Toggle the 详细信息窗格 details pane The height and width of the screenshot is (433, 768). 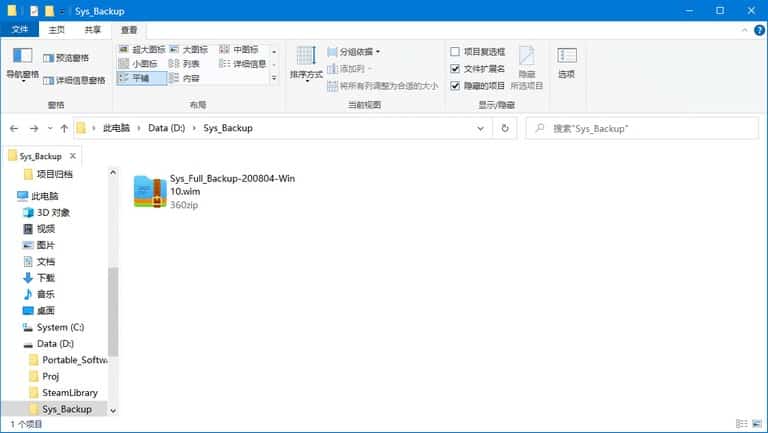74,80
